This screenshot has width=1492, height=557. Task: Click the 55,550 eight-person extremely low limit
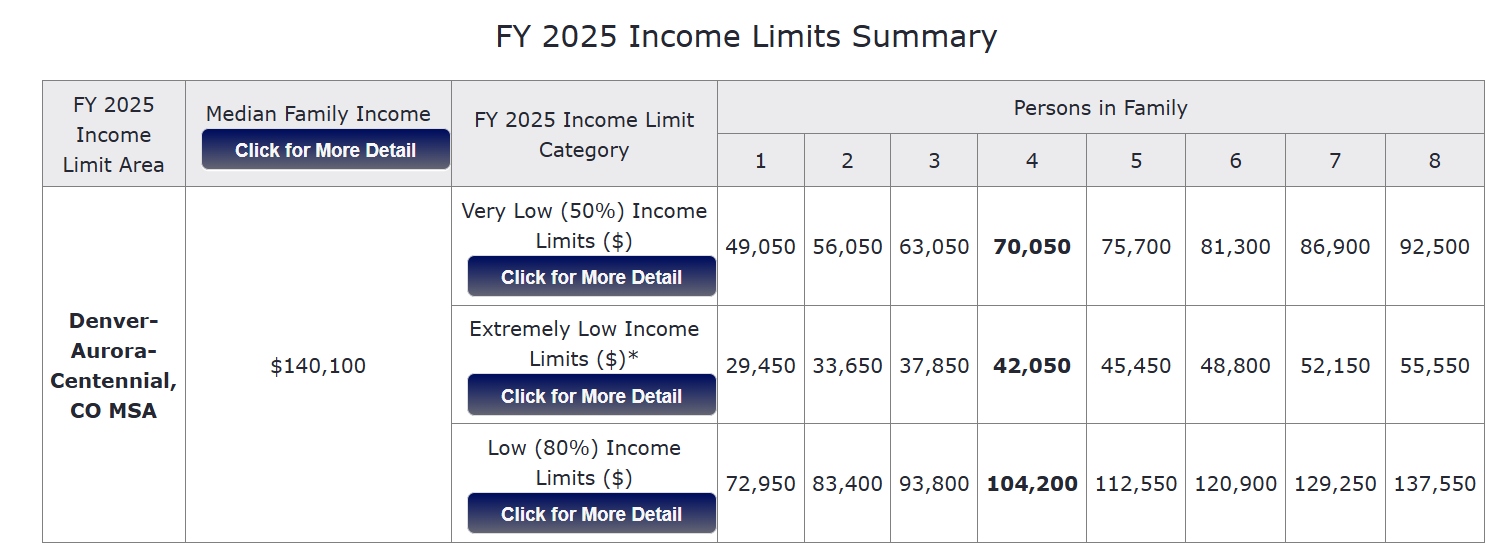1434,366
